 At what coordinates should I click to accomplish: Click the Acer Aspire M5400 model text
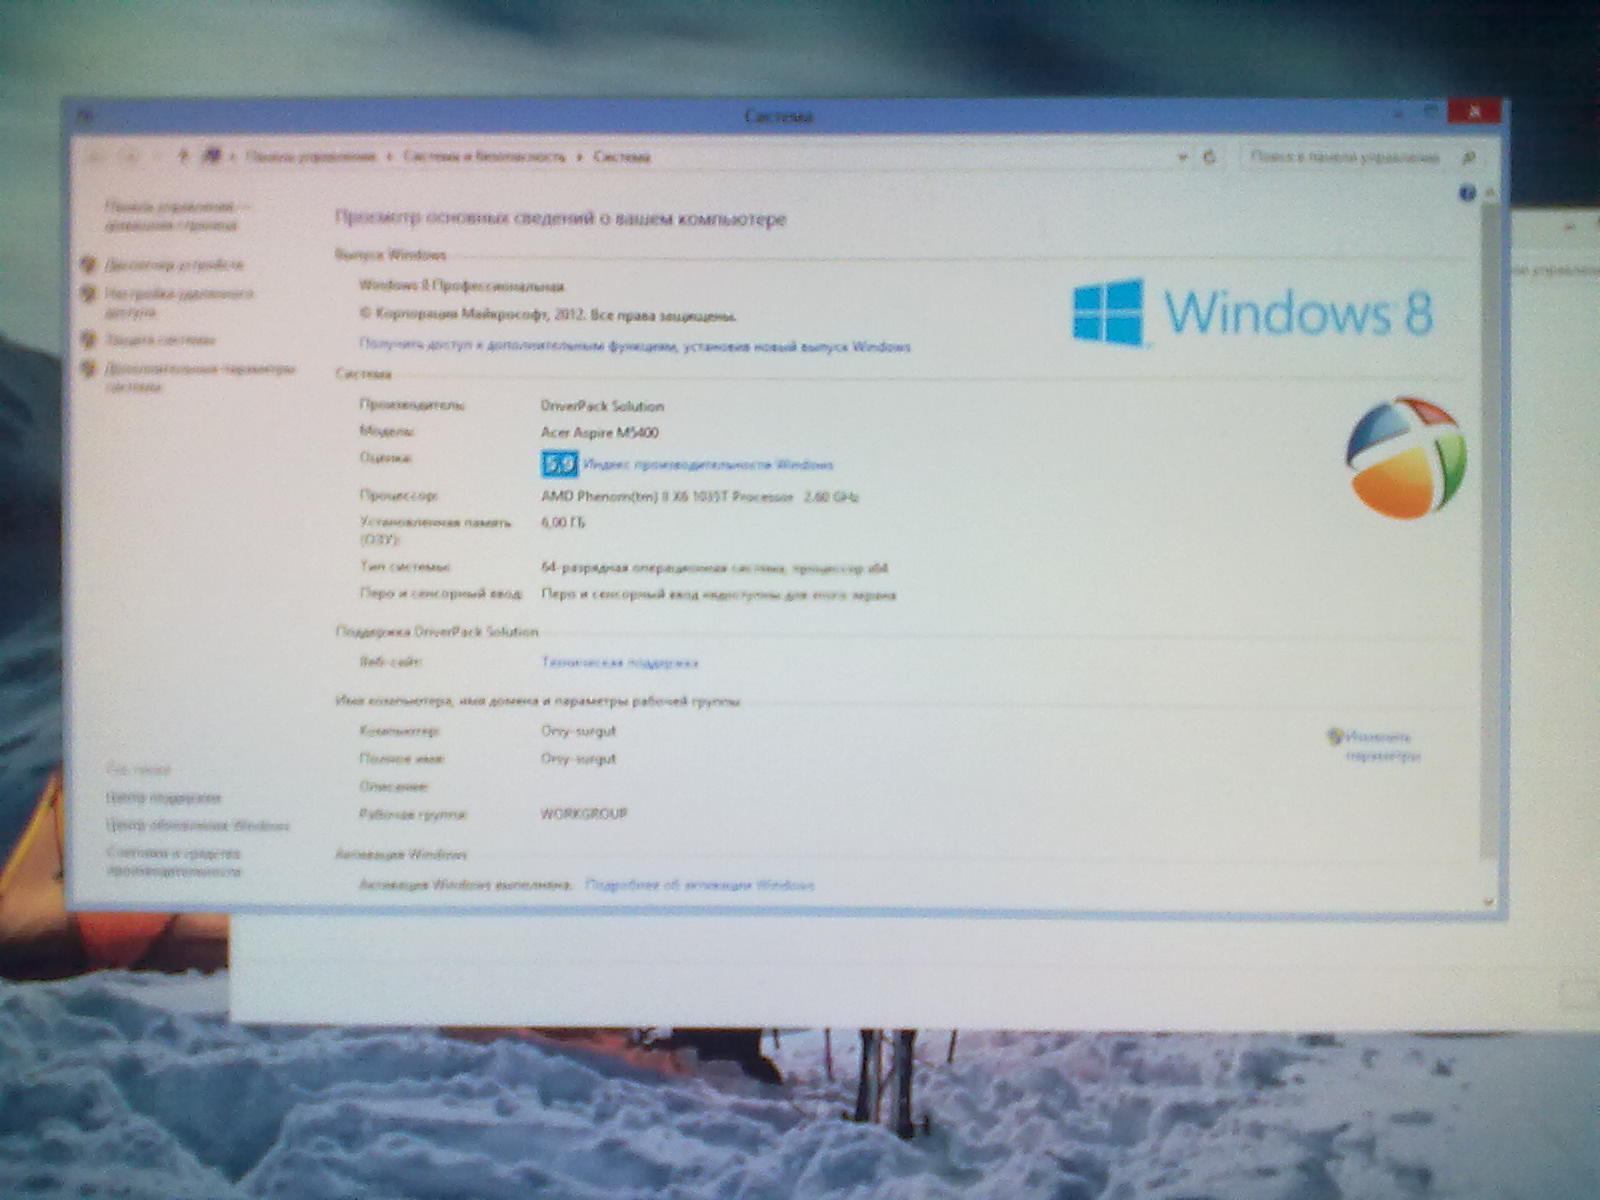click(x=600, y=433)
